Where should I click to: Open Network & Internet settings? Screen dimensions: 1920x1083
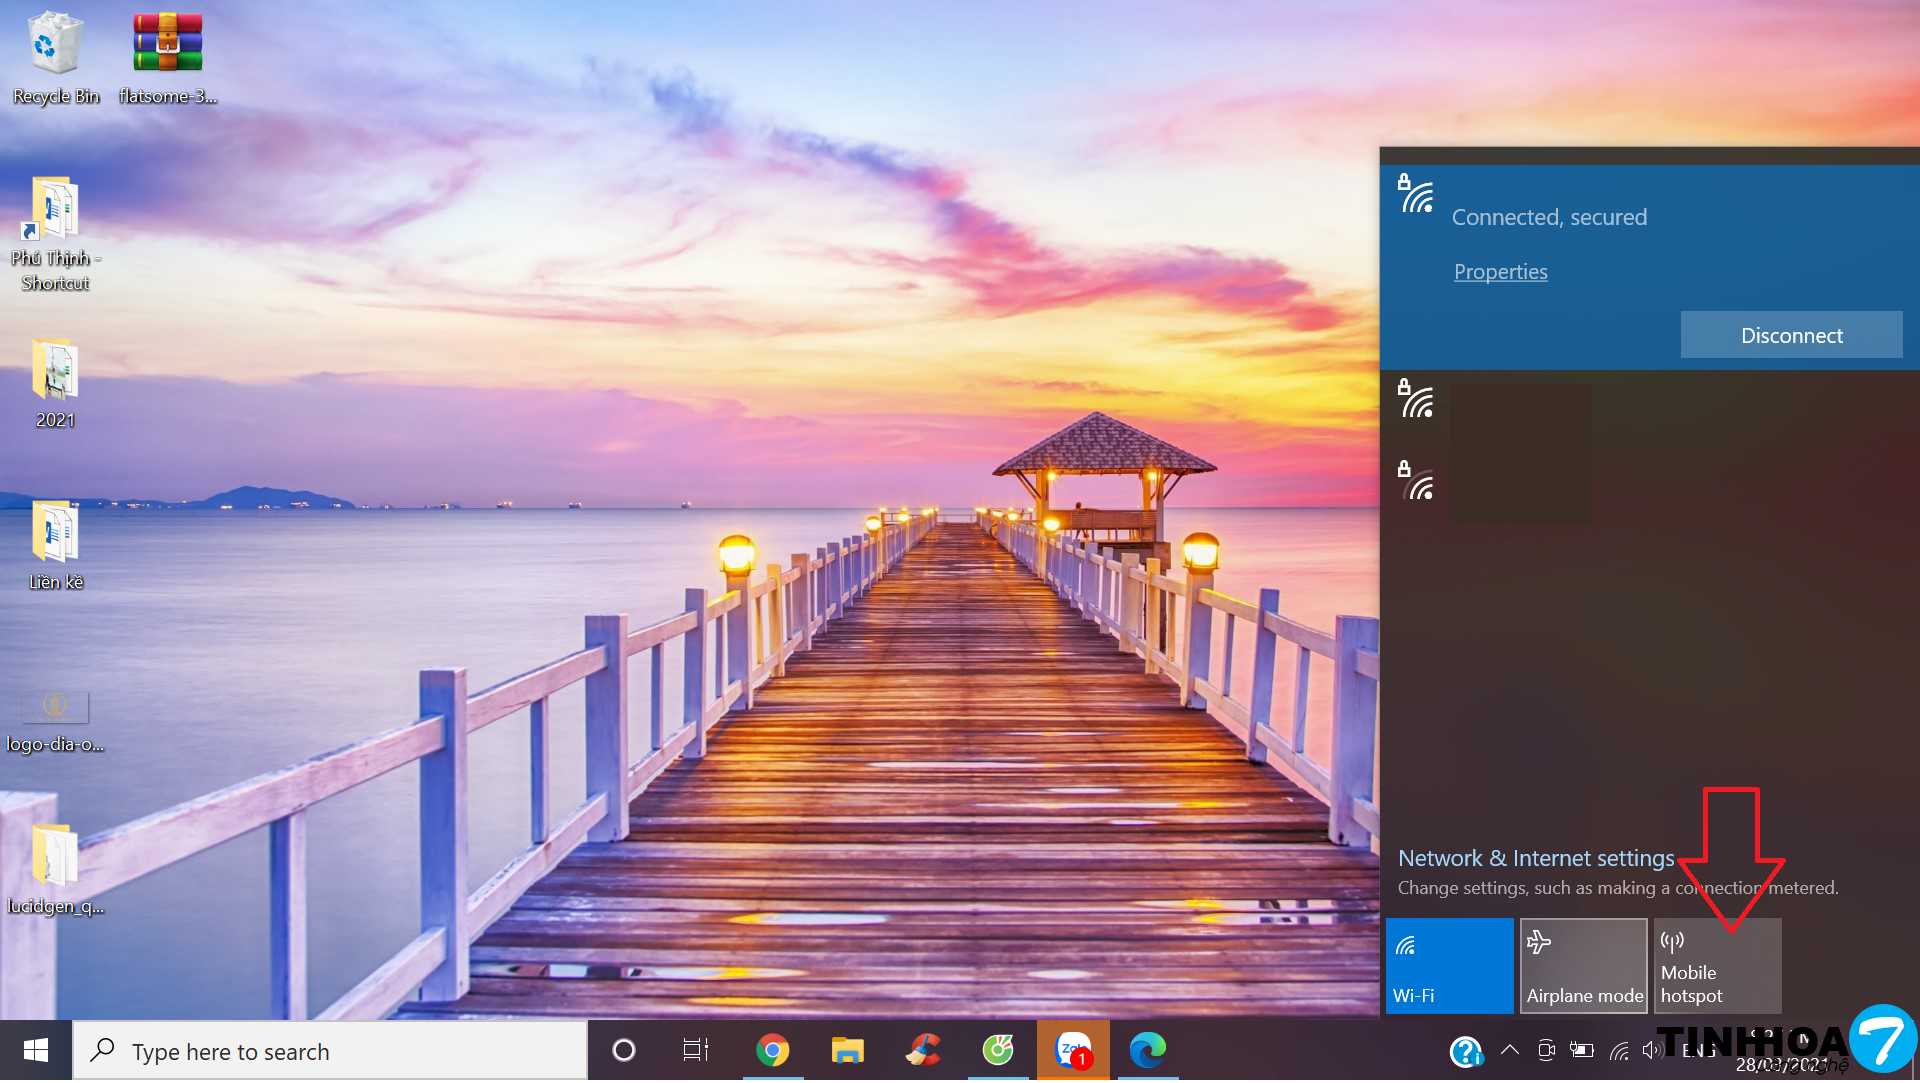click(x=1535, y=858)
